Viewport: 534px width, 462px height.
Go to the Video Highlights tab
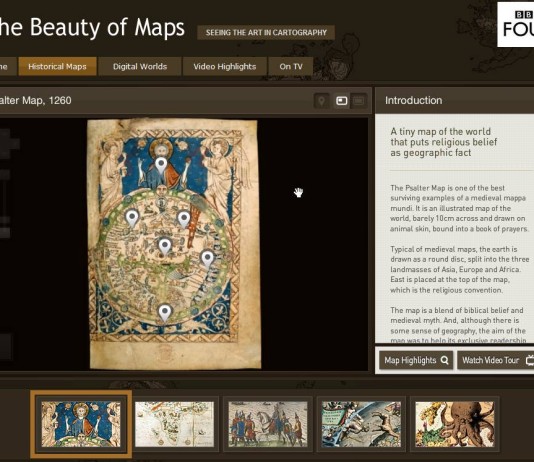tap(225, 66)
